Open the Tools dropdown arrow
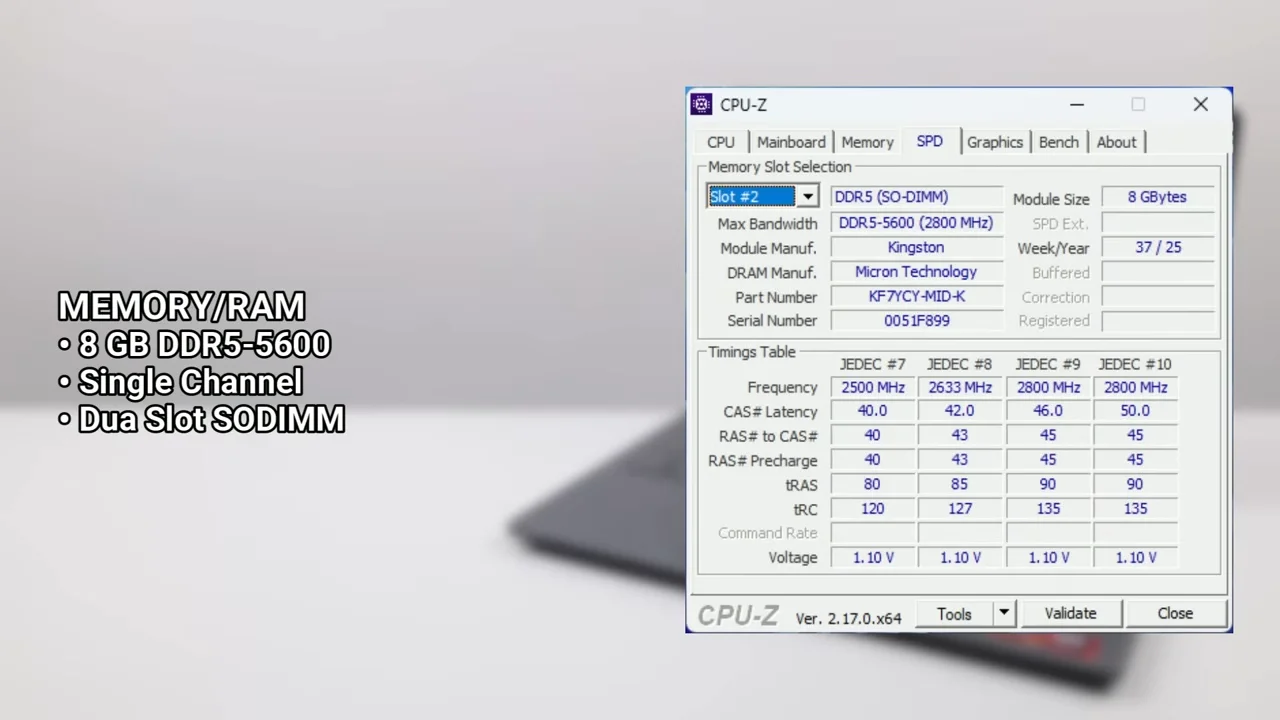The image size is (1280, 720). point(1003,614)
